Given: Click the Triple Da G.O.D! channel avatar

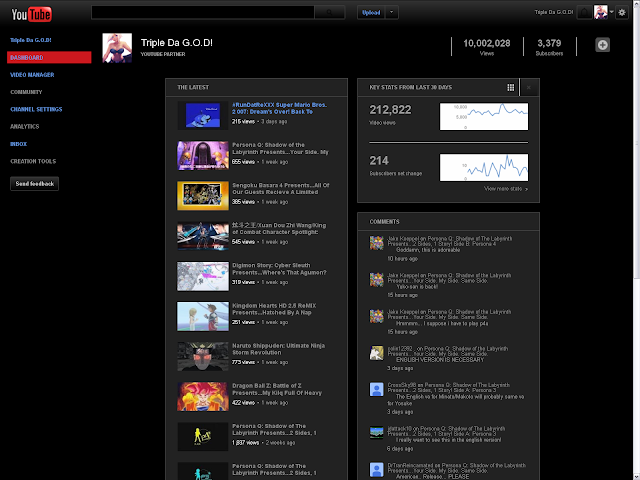Looking at the screenshot, I should click(117, 48).
